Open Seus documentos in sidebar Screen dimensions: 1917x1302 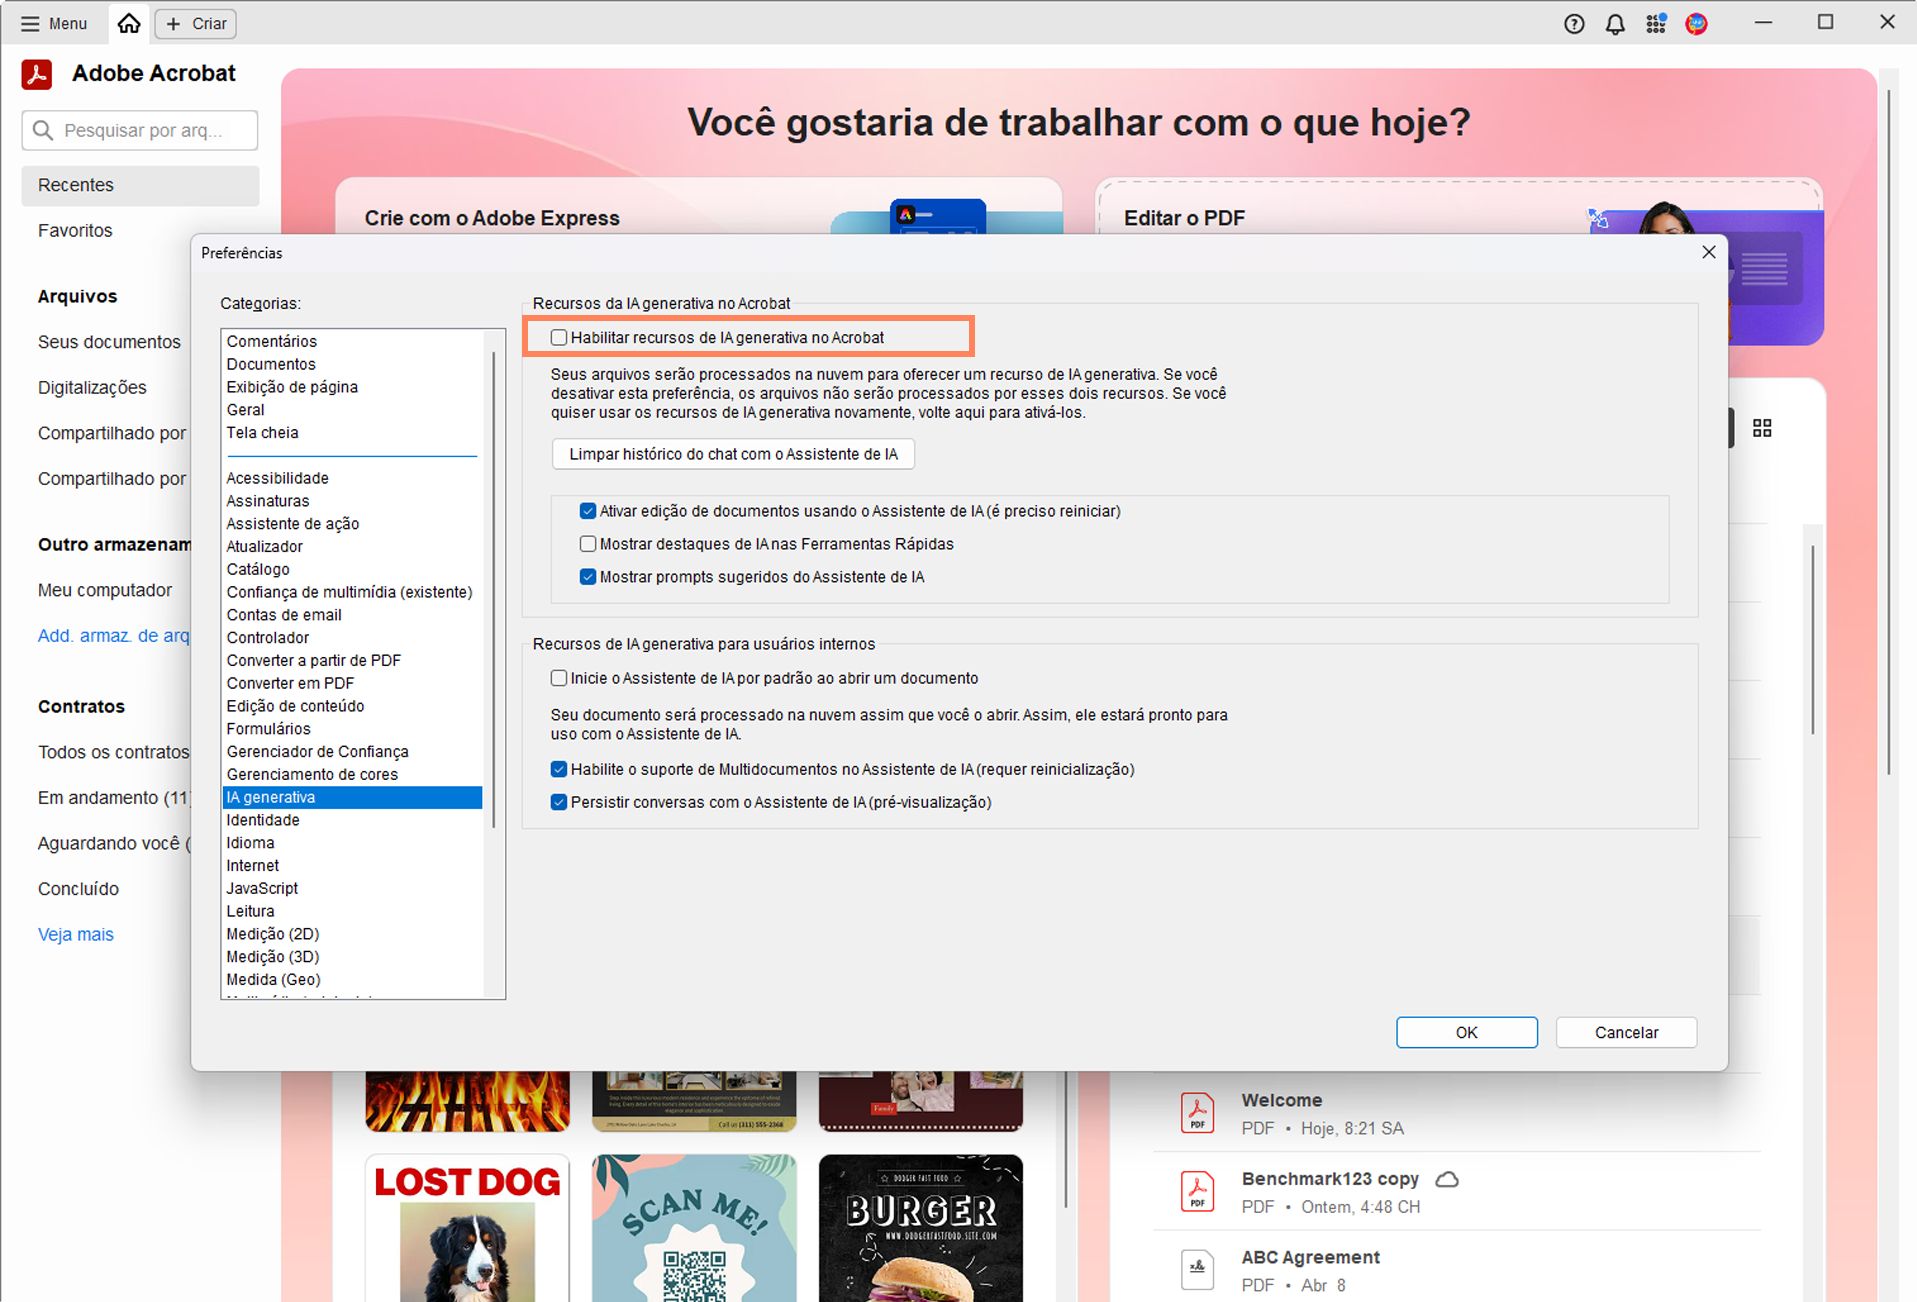[x=109, y=342]
